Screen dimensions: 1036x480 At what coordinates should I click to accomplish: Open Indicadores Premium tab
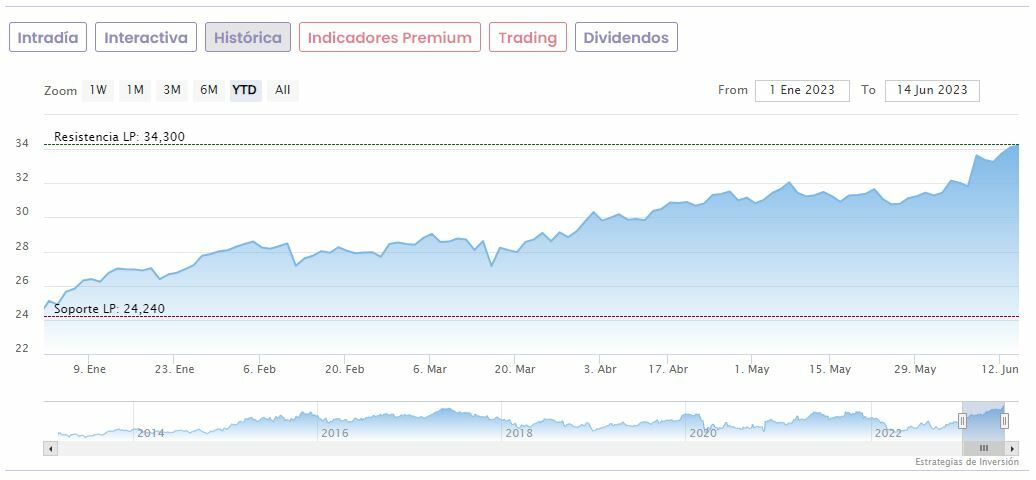pyautogui.click(x=390, y=38)
